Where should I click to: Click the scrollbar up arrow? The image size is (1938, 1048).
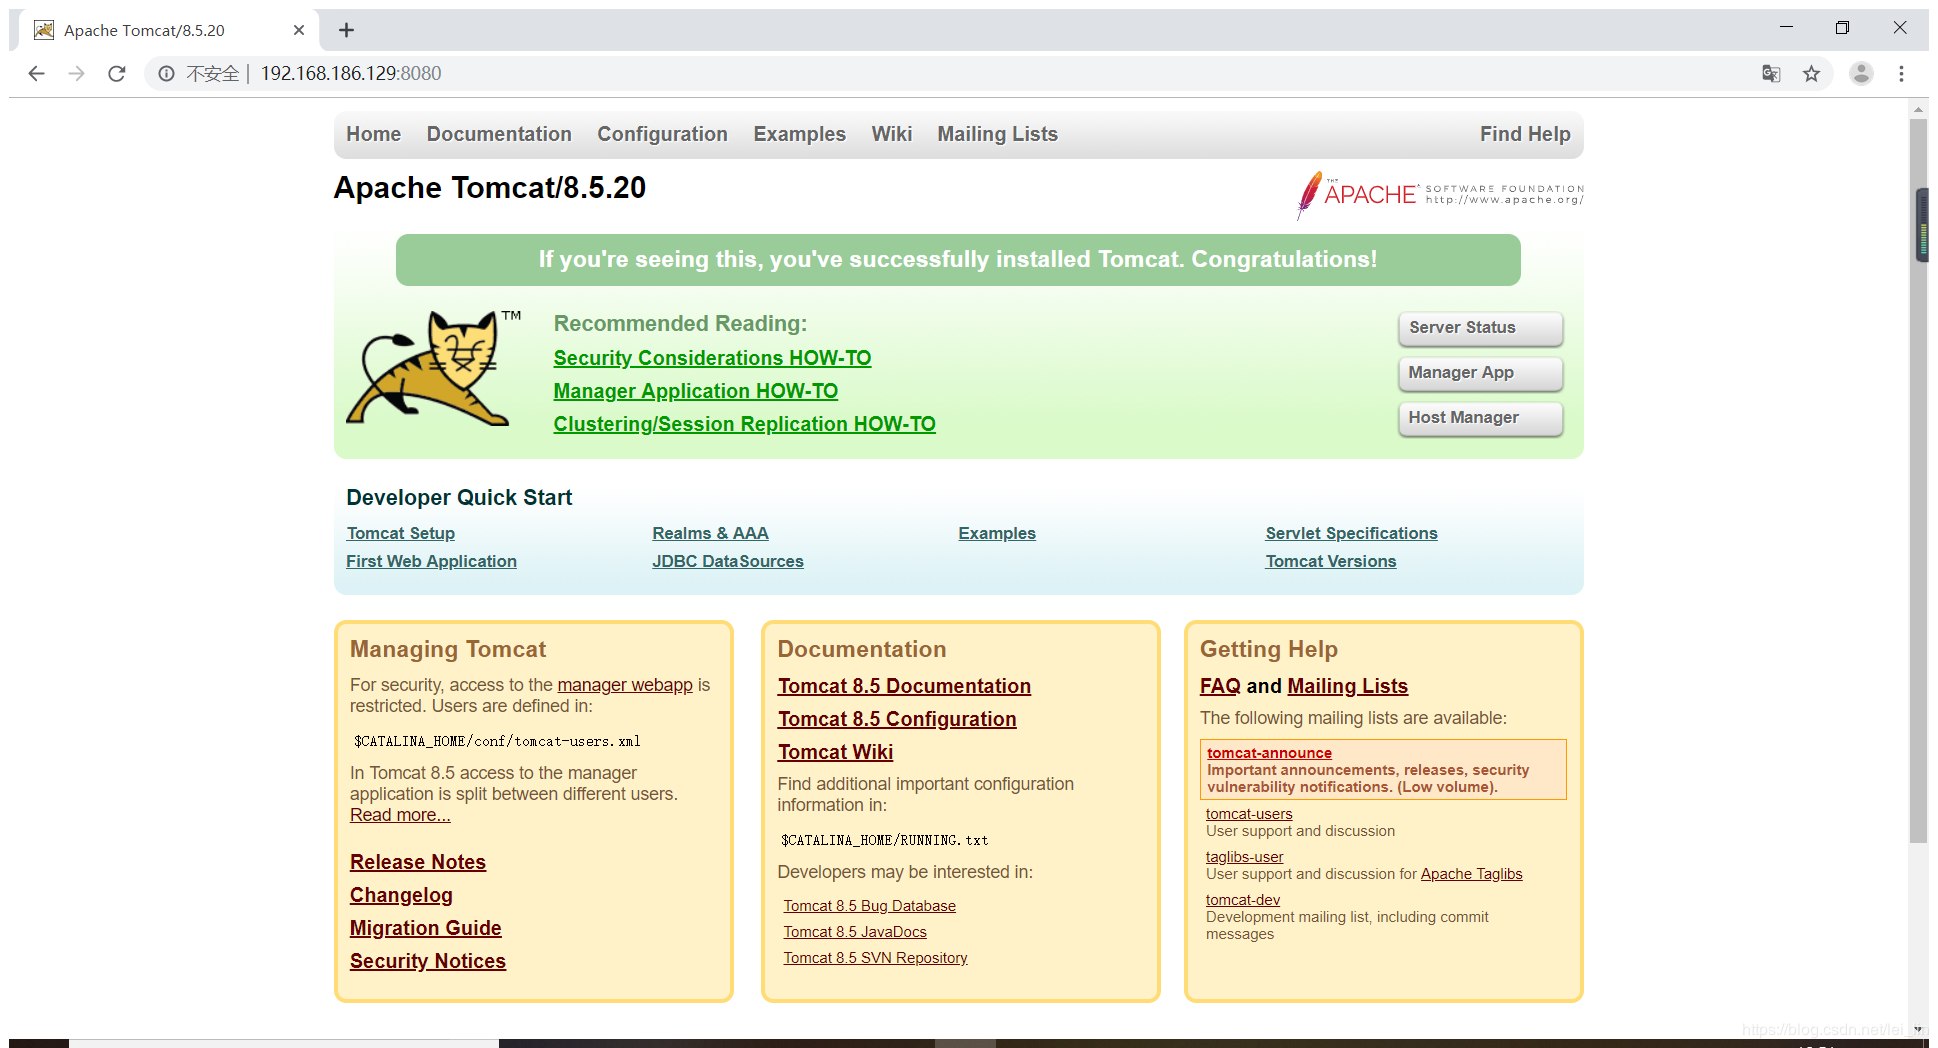pos(1918,109)
